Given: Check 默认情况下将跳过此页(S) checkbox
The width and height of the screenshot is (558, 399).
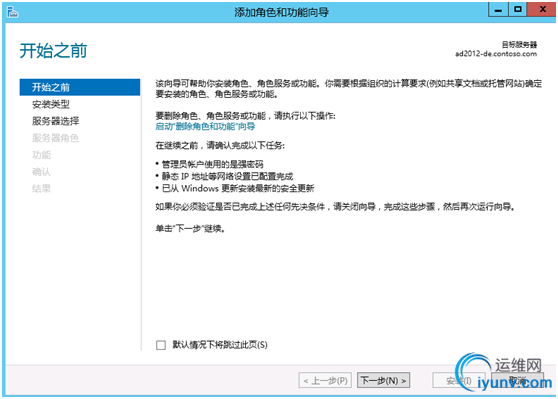Looking at the screenshot, I should coord(161,345).
